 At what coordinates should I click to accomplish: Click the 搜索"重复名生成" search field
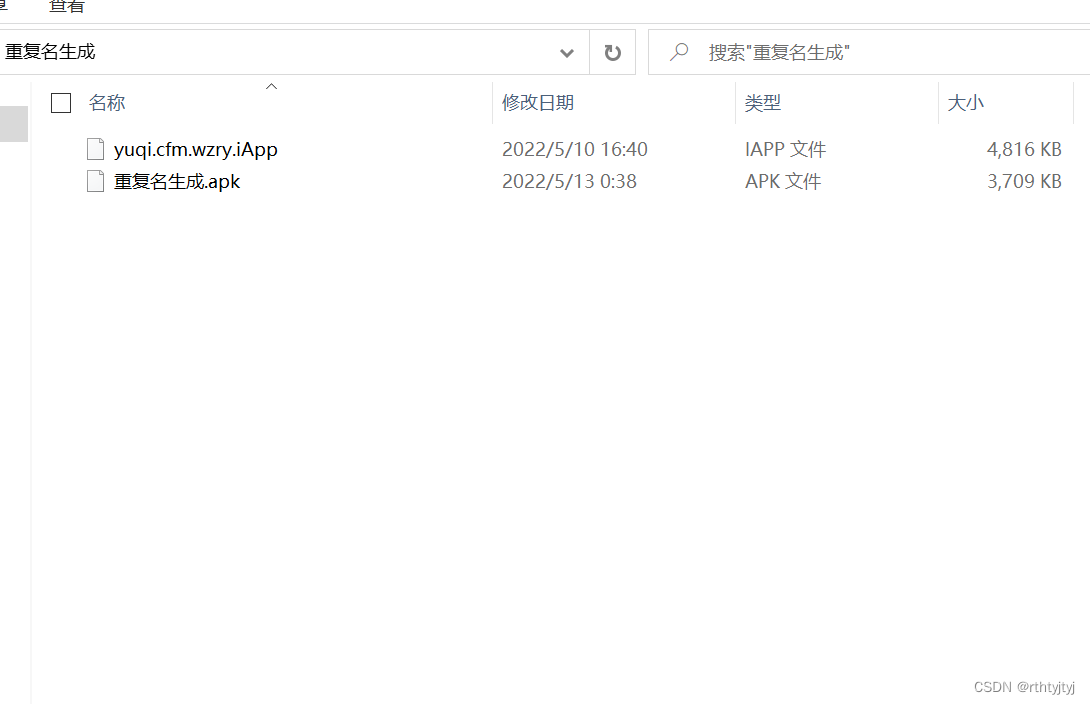869,52
